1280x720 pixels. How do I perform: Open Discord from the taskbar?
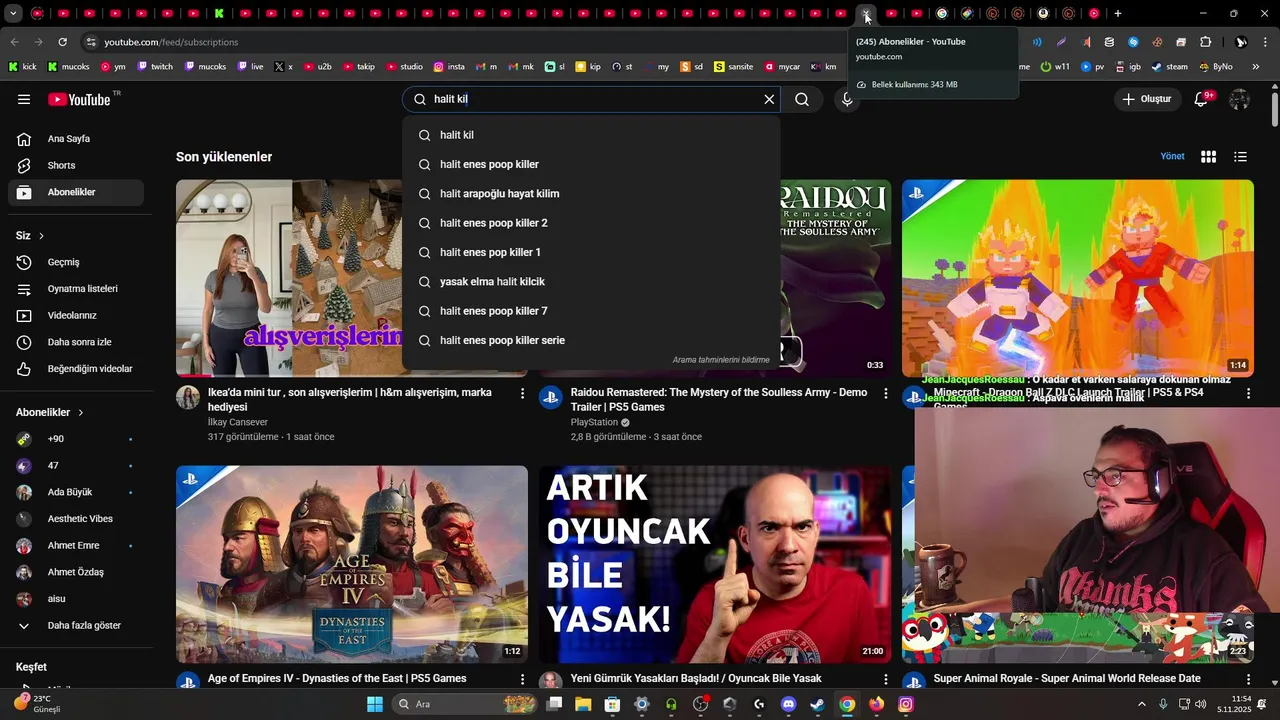click(788, 704)
